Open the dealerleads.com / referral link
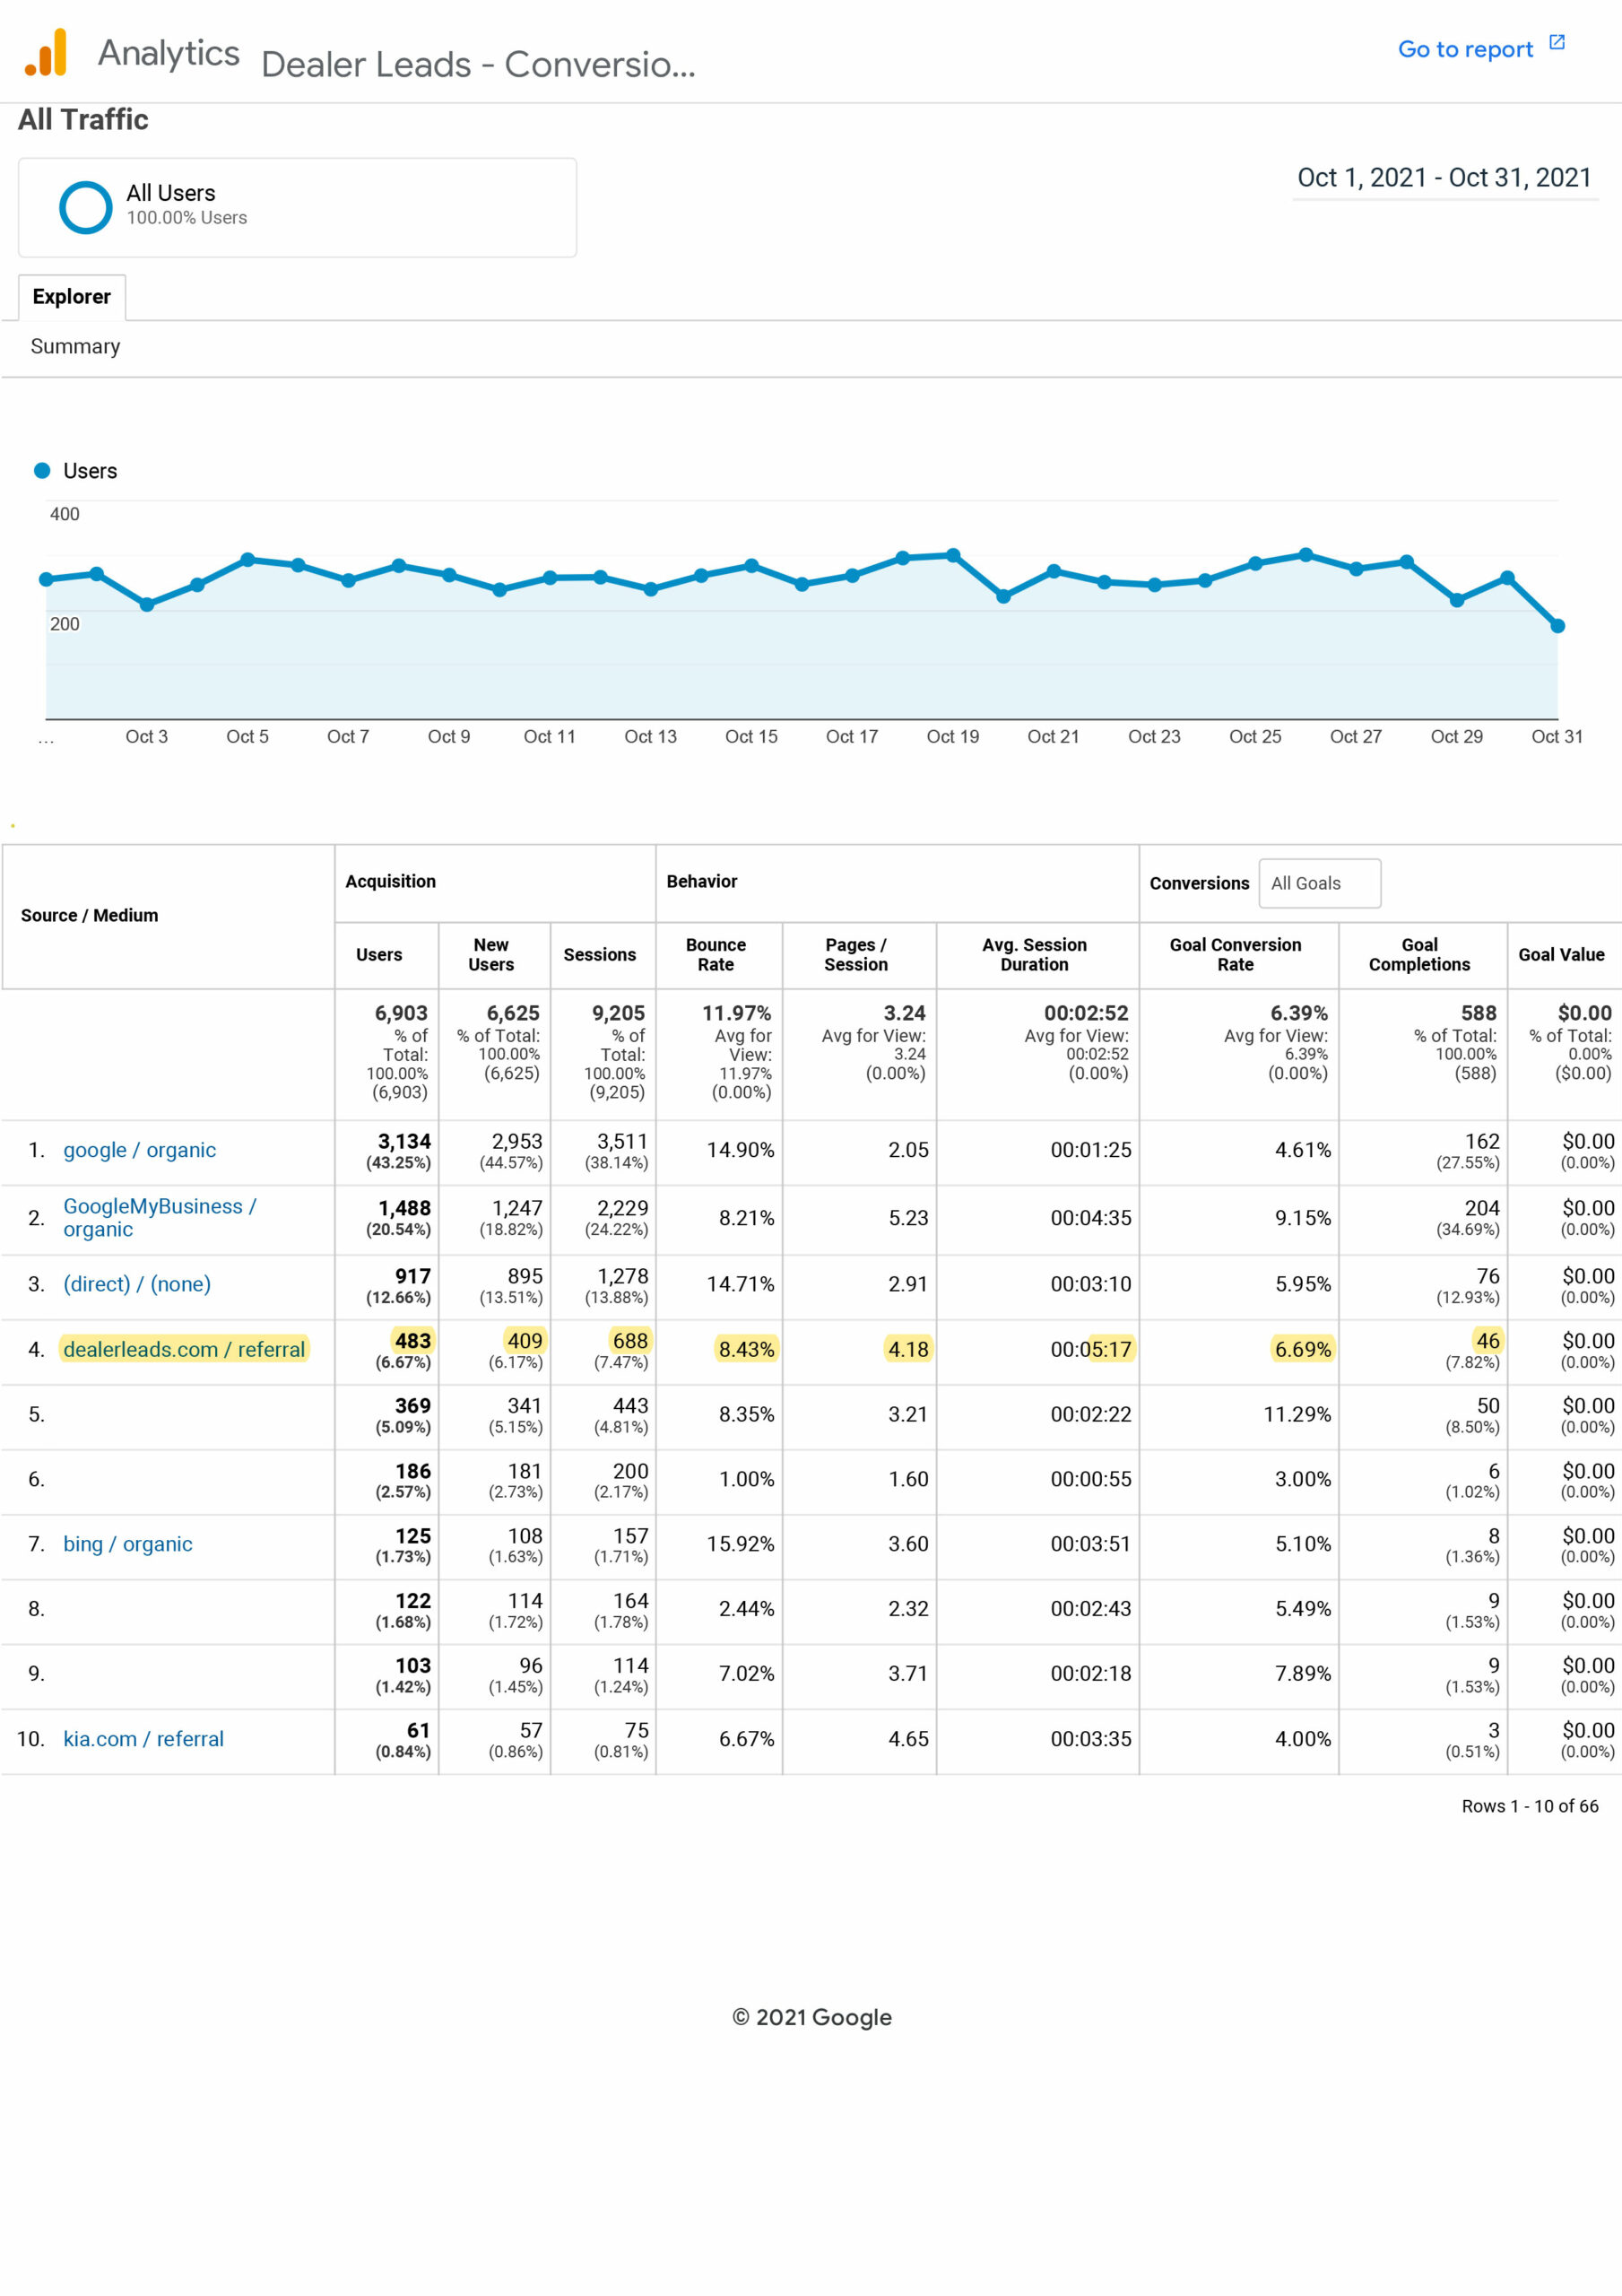1622x2296 pixels. point(184,1350)
